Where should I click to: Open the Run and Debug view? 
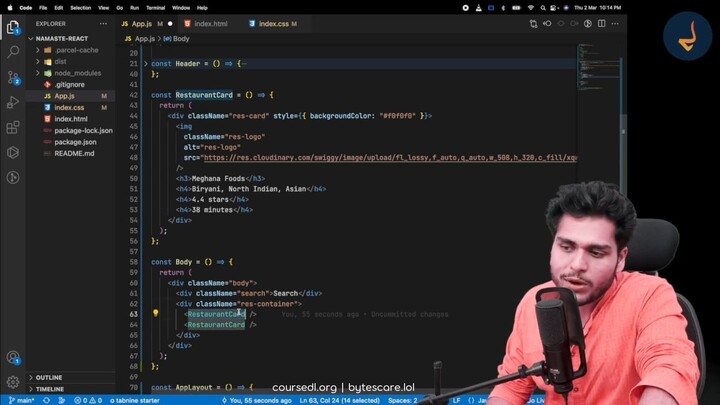[x=13, y=102]
